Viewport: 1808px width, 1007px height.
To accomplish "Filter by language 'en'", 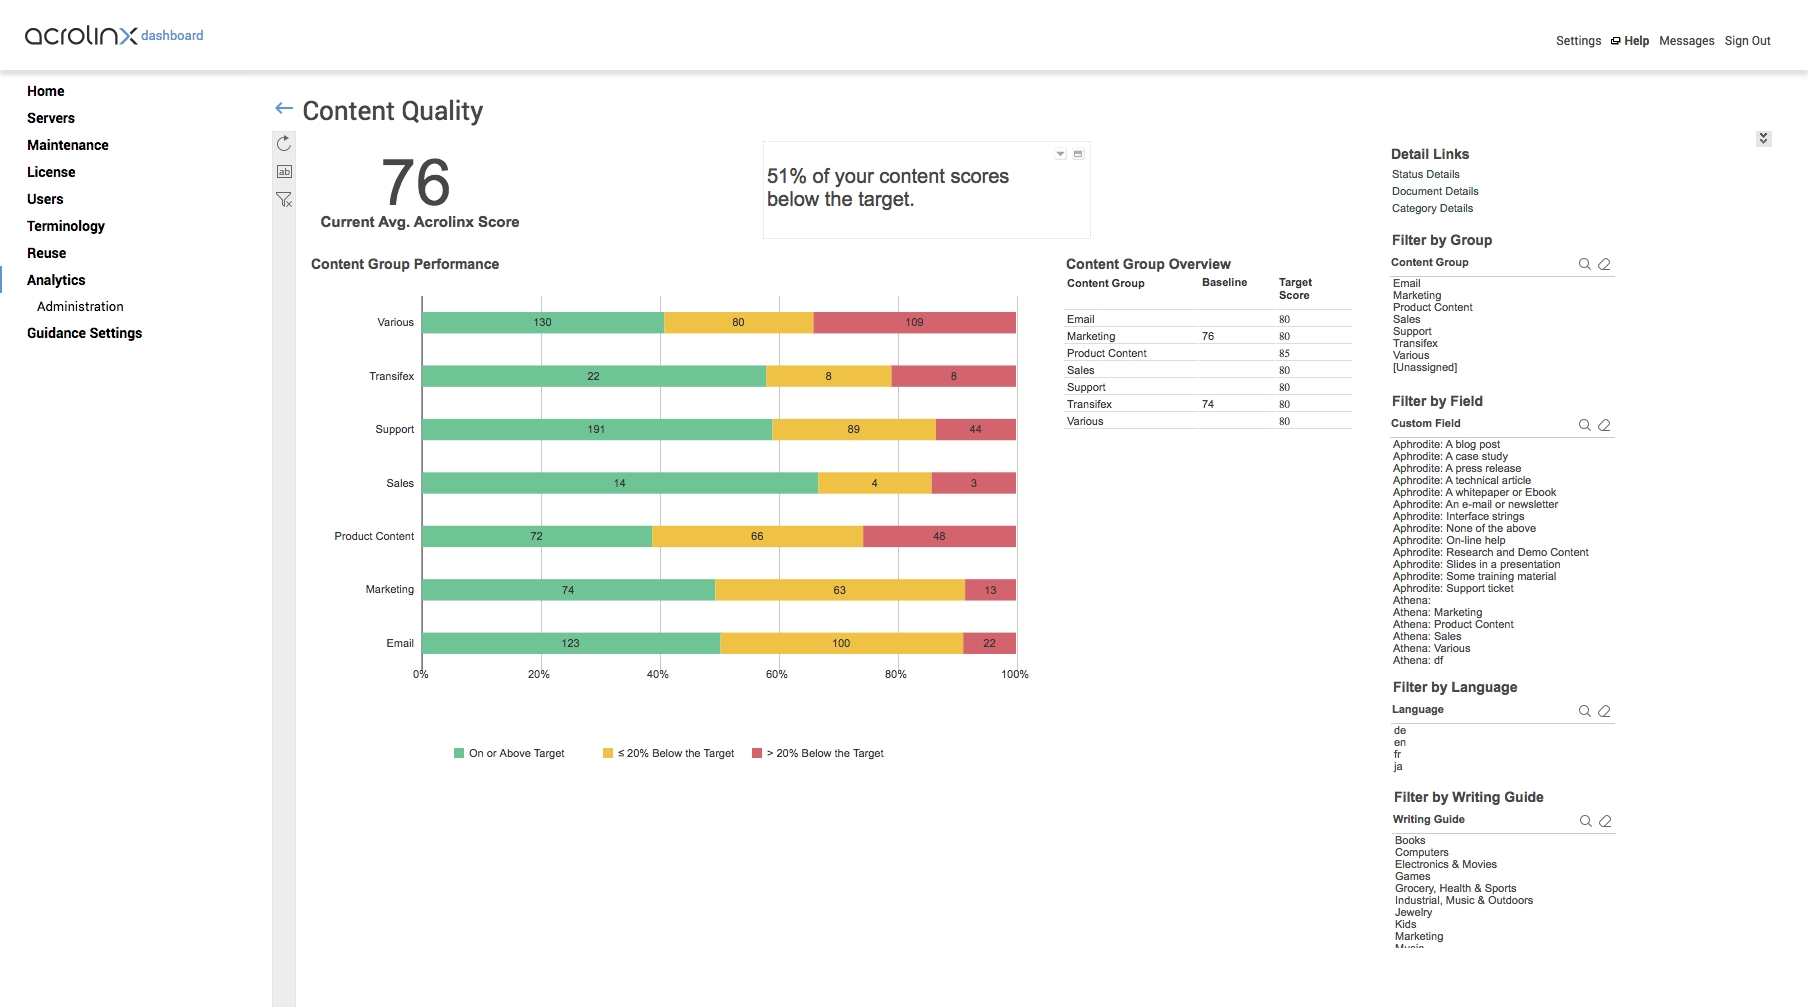I will click(x=1400, y=742).
